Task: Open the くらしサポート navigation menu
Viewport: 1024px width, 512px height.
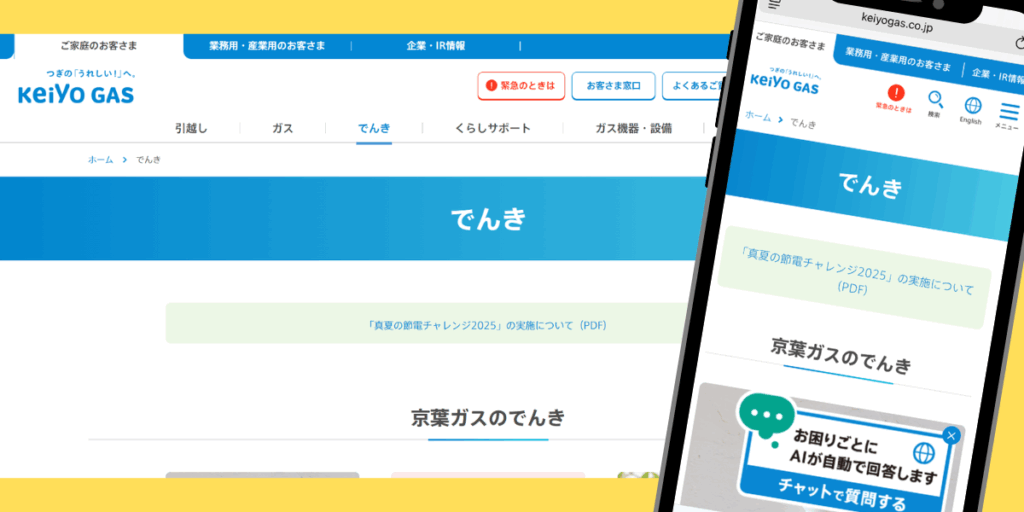Action: pyautogui.click(x=492, y=129)
